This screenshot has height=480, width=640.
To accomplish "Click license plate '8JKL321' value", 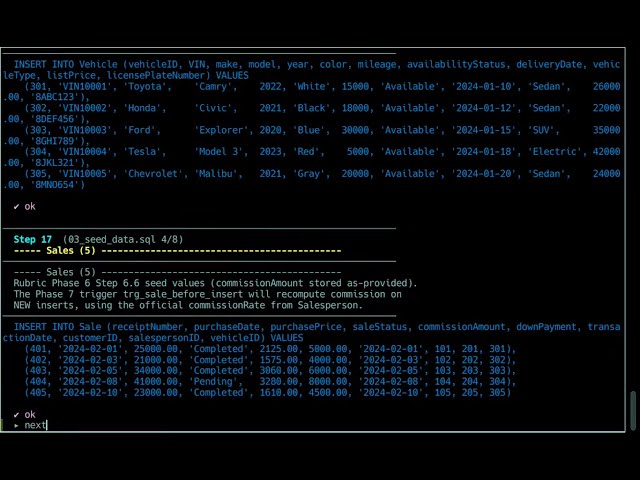I will (x=55, y=163).
